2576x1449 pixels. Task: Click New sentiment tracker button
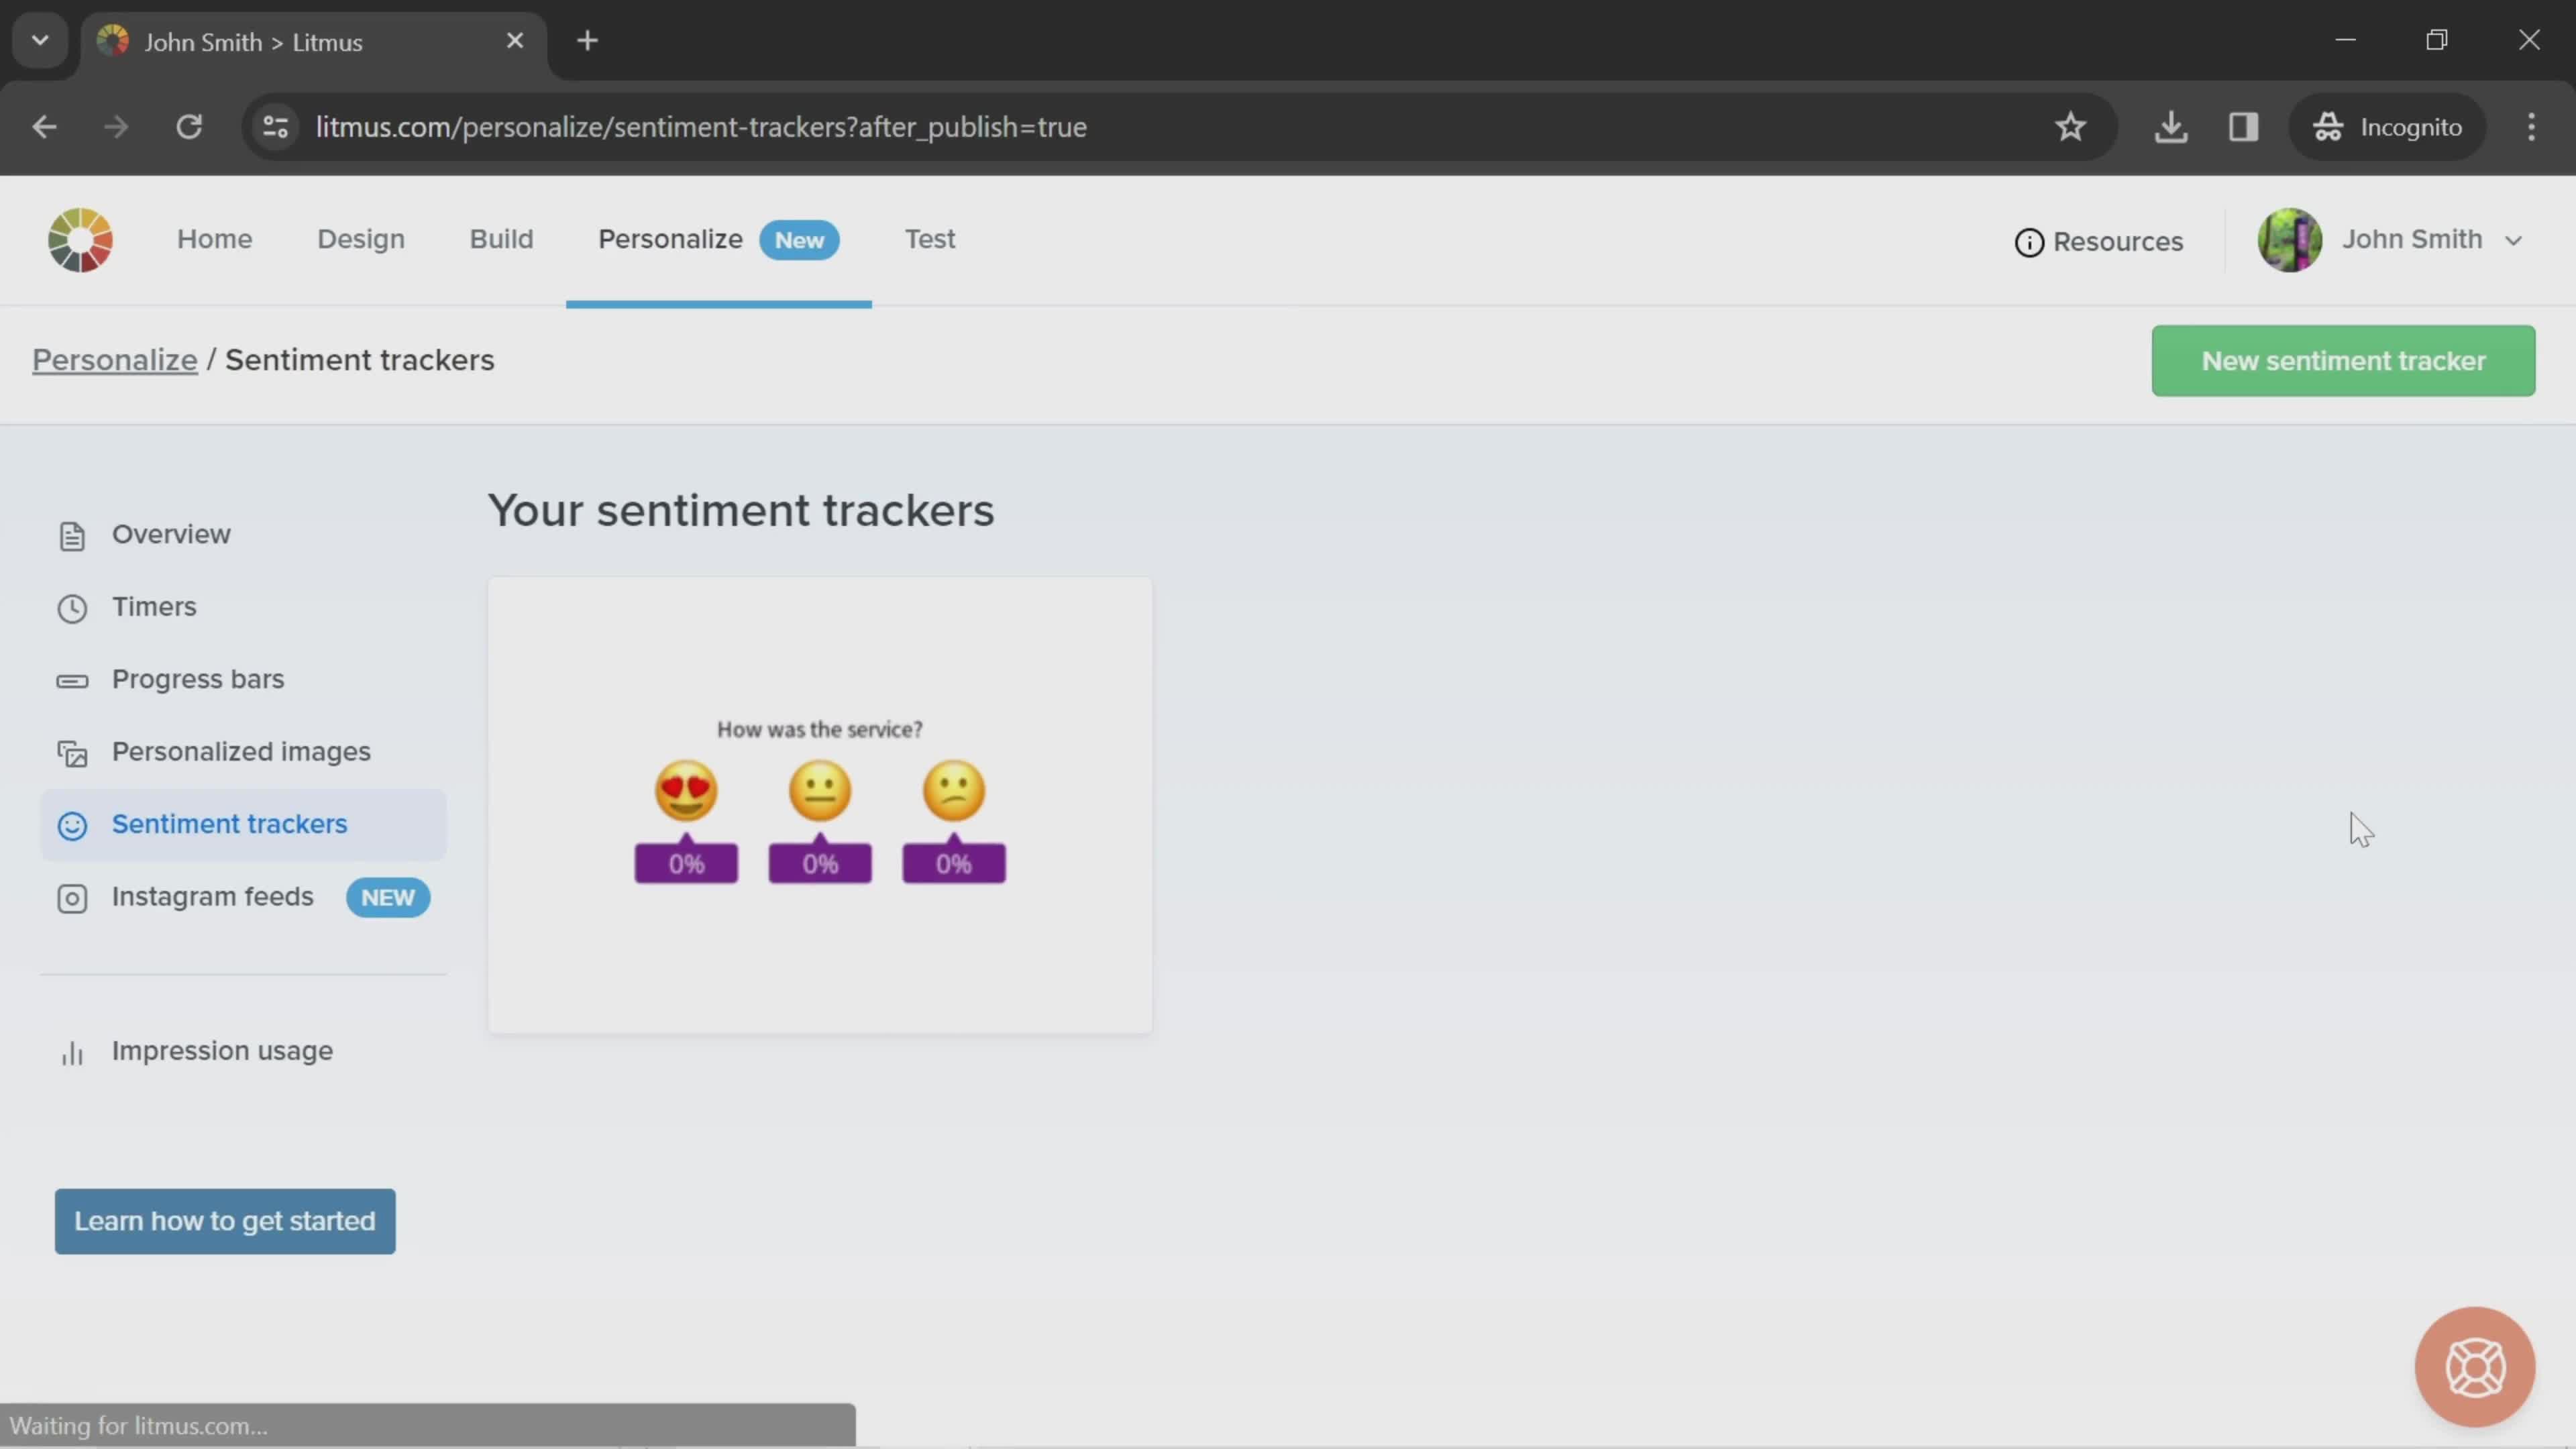(2343, 361)
